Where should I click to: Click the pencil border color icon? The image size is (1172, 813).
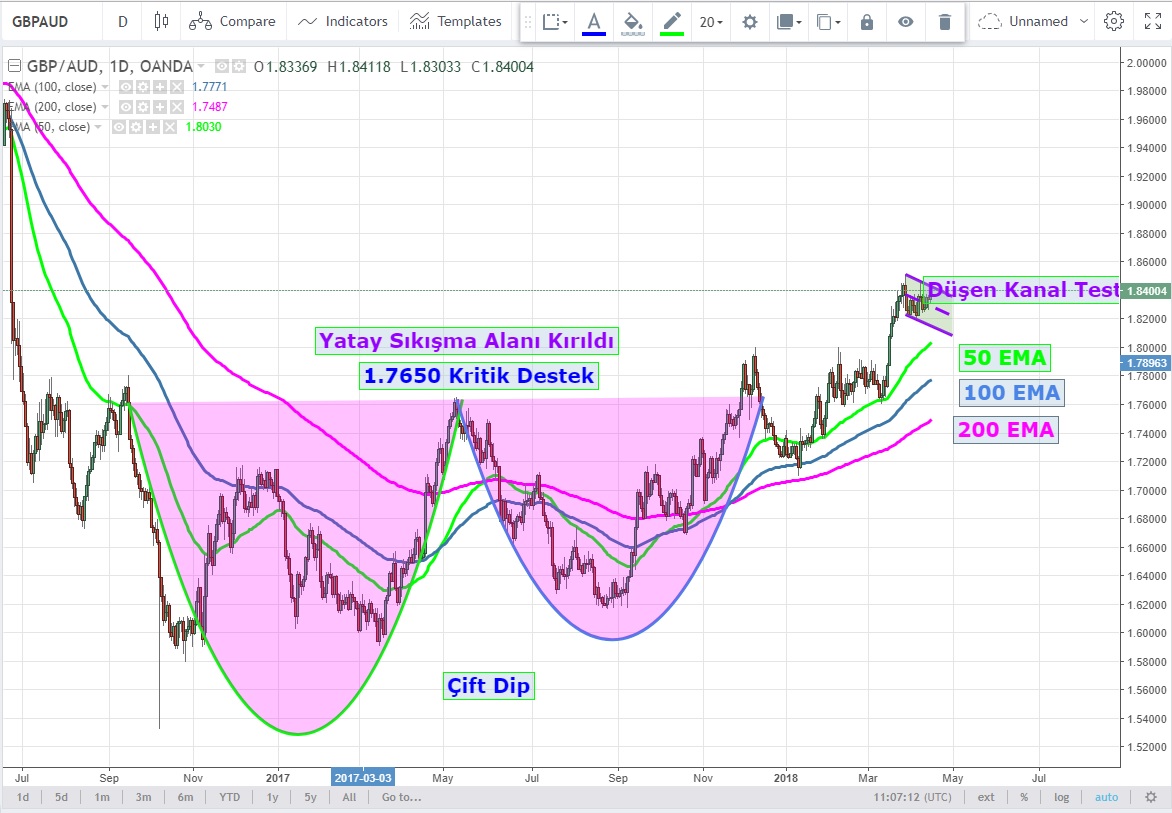pyautogui.click(x=671, y=21)
